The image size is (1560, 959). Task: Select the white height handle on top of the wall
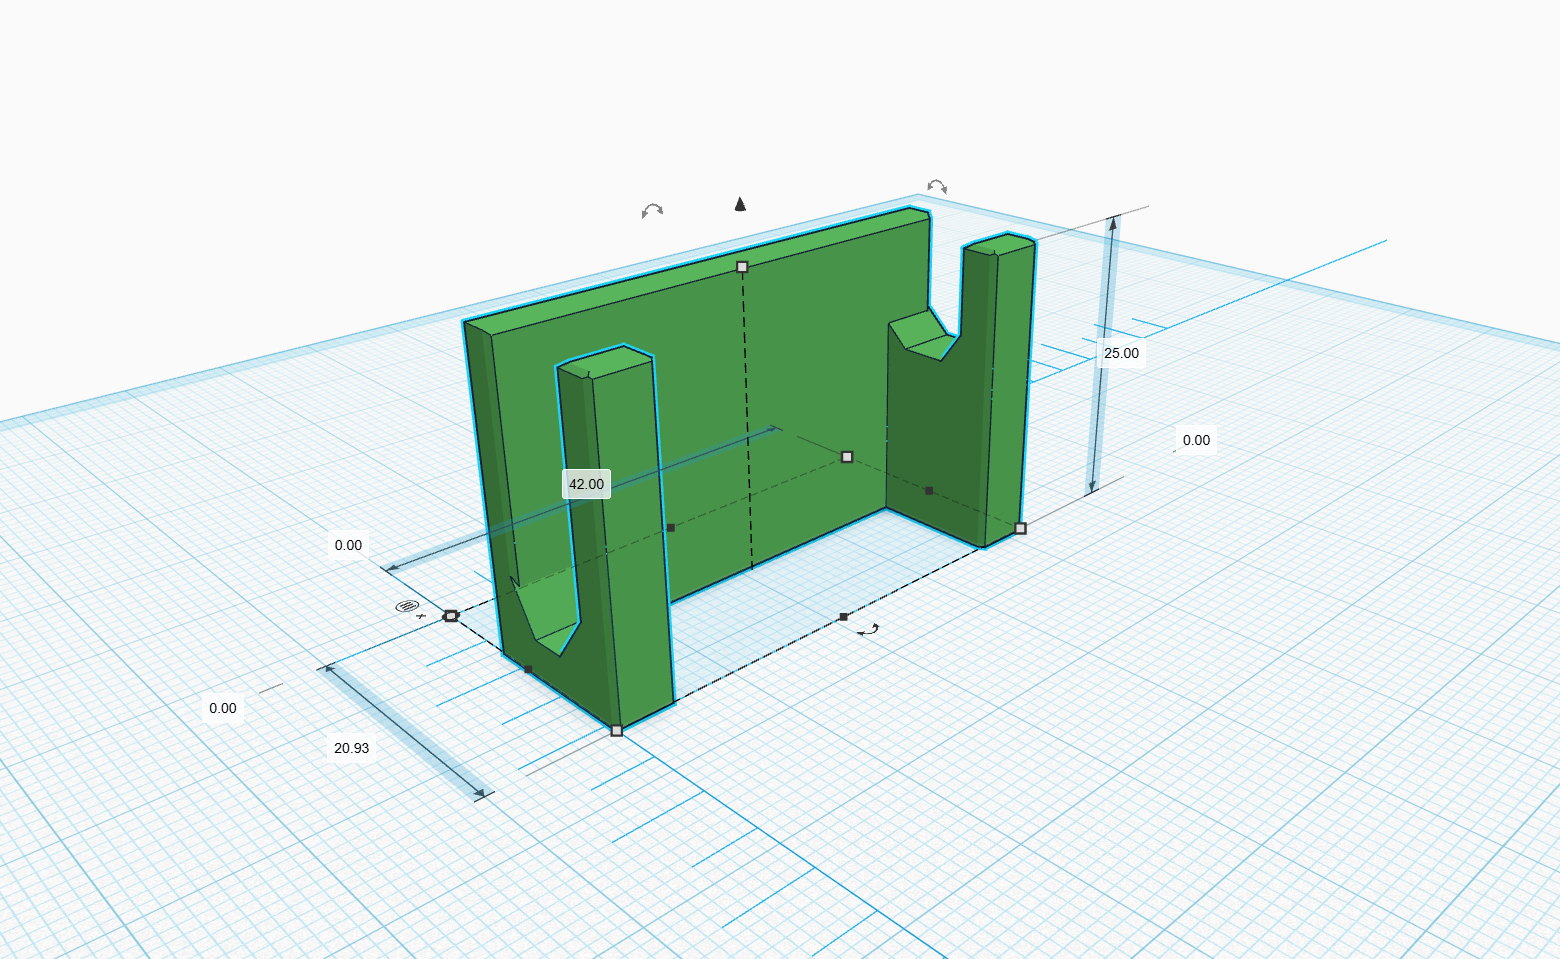click(742, 267)
